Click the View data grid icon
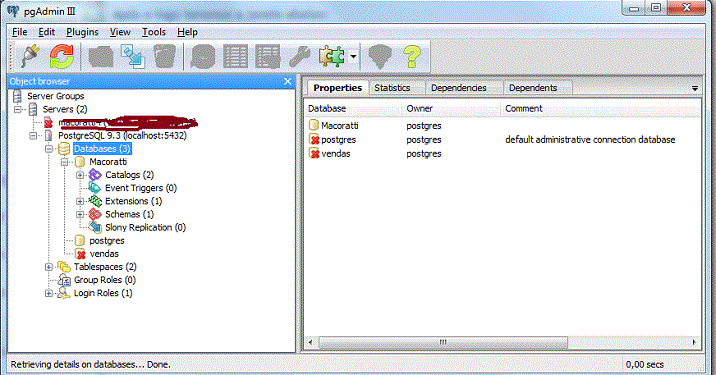 (x=235, y=57)
